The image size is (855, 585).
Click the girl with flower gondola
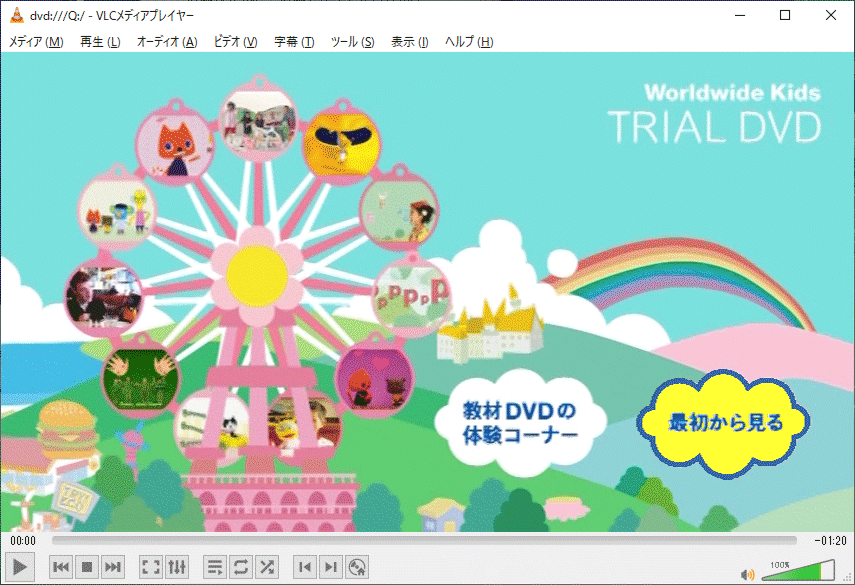[399, 211]
